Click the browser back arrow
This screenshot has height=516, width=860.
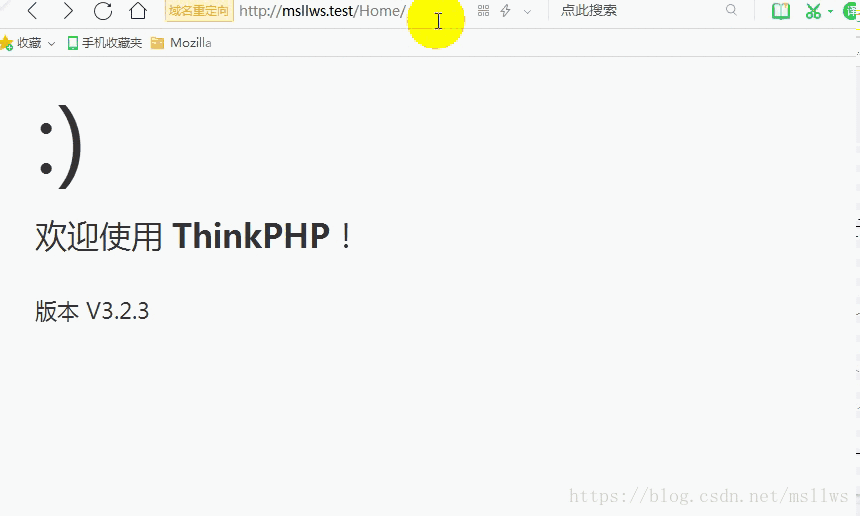[x=32, y=11]
